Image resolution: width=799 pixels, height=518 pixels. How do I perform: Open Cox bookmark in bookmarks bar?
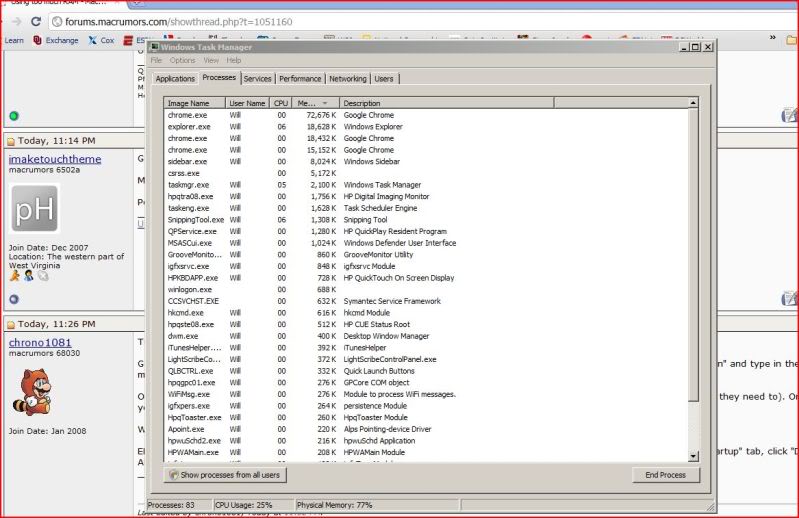pyautogui.click(x=101, y=40)
